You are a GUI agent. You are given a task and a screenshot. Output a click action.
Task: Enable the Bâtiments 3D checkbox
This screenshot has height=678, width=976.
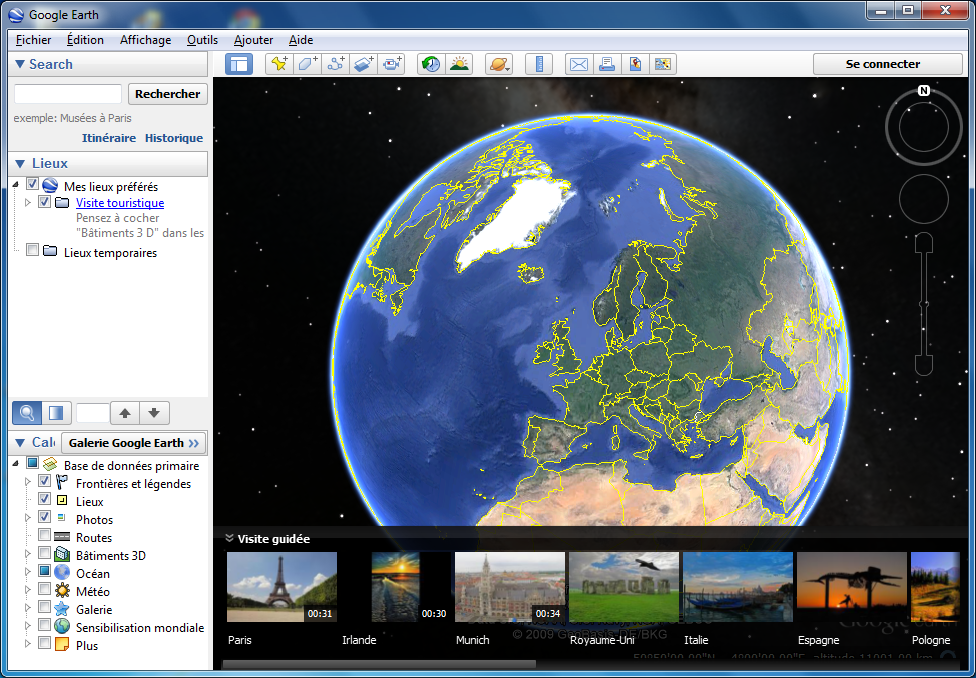[44, 553]
